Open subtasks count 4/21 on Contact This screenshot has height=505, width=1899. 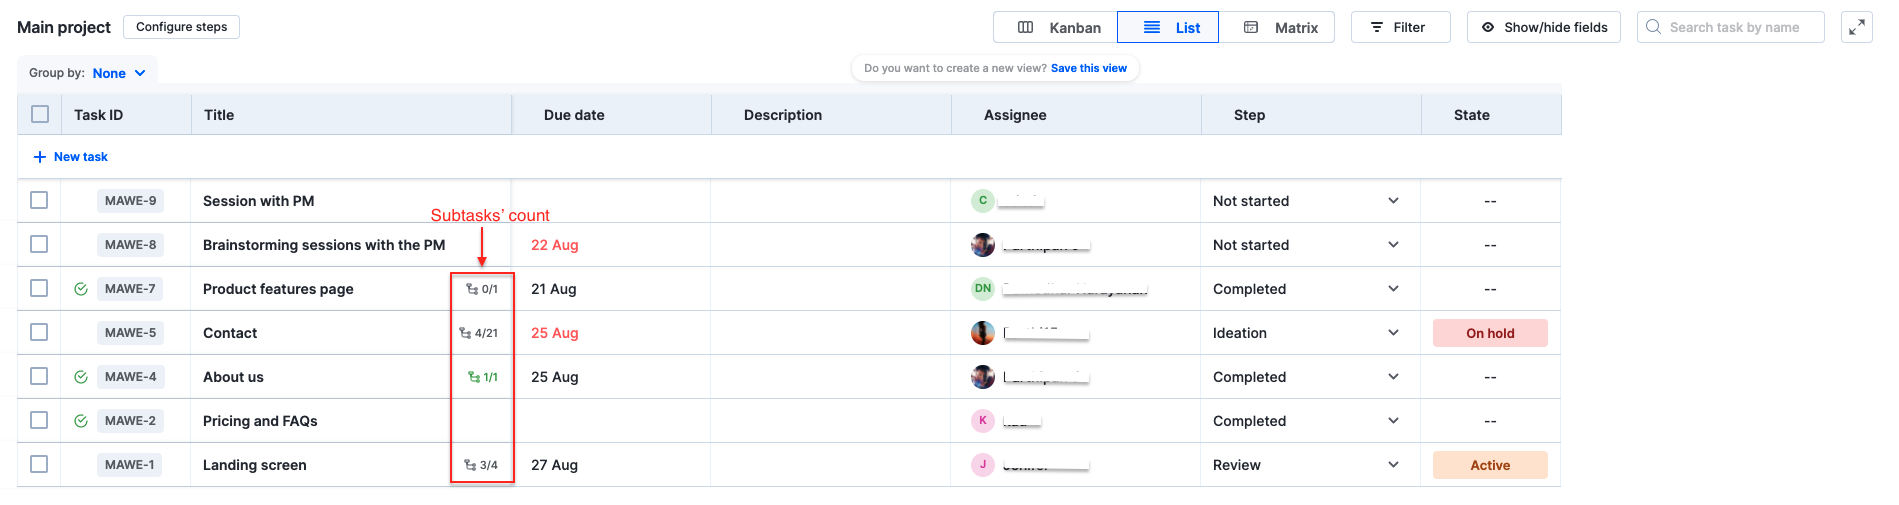[x=478, y=333]
